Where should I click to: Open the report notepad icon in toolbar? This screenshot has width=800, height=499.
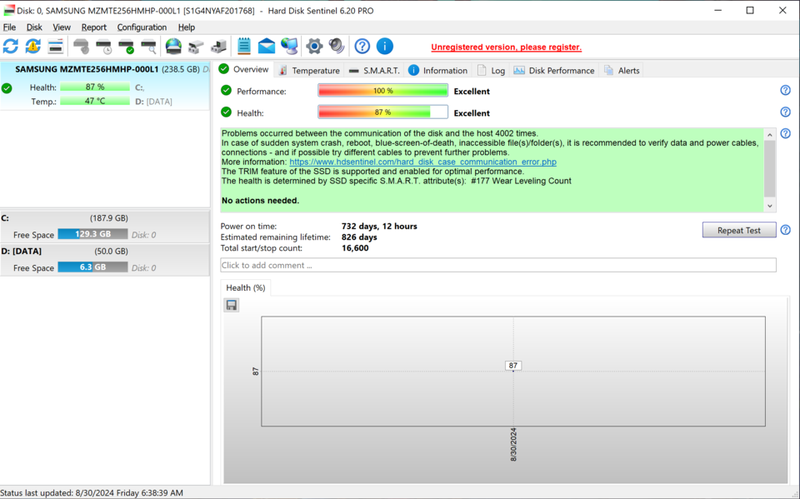244,46
